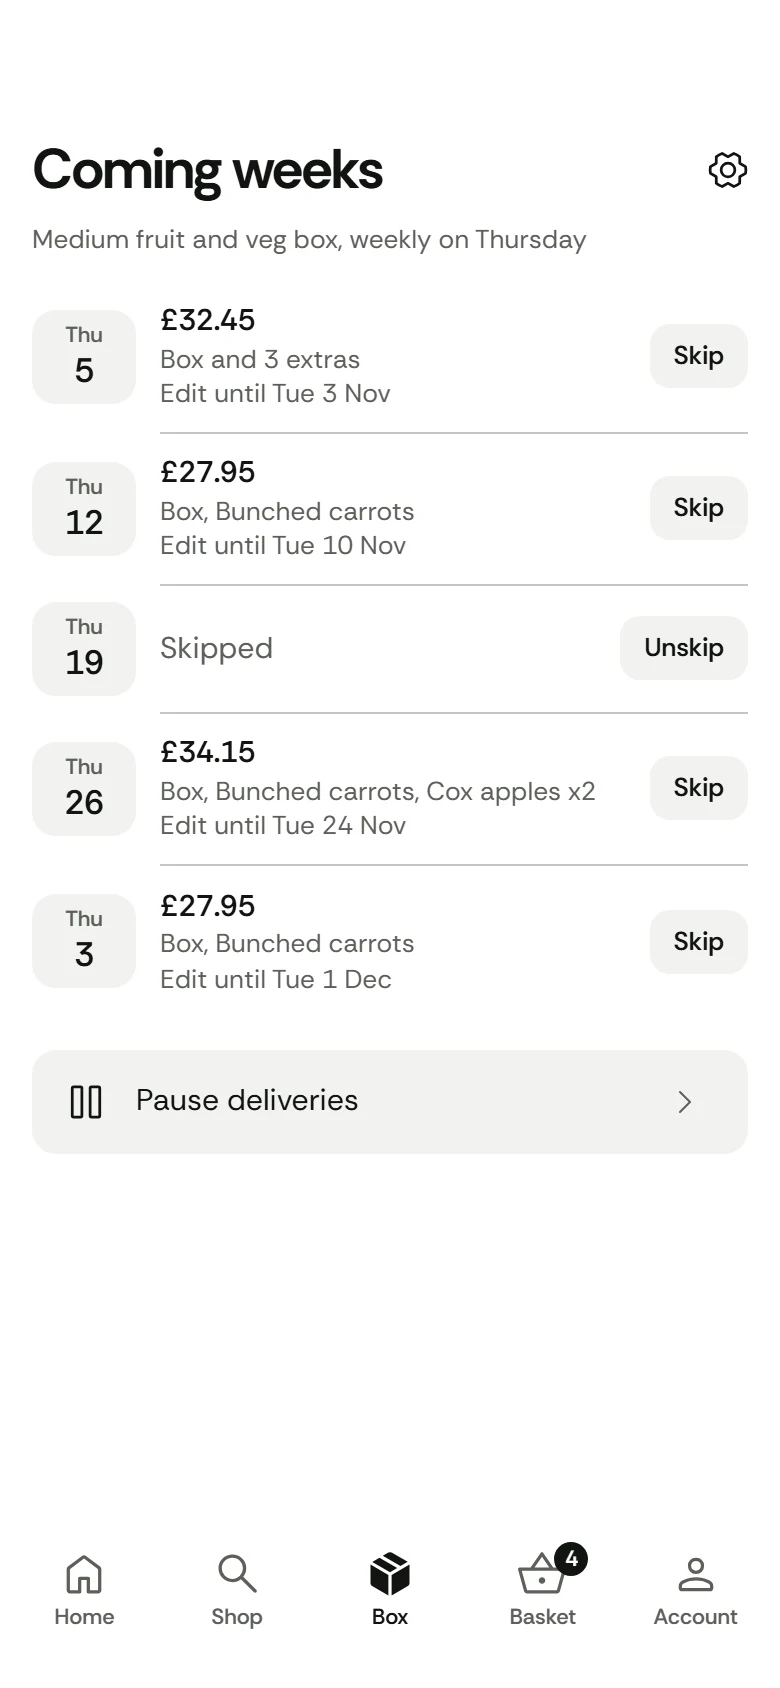The width and height of the screenshot is (780, 1688).
Task: Tap the basket badge showing 4
Action: (x=571, y=1559)
